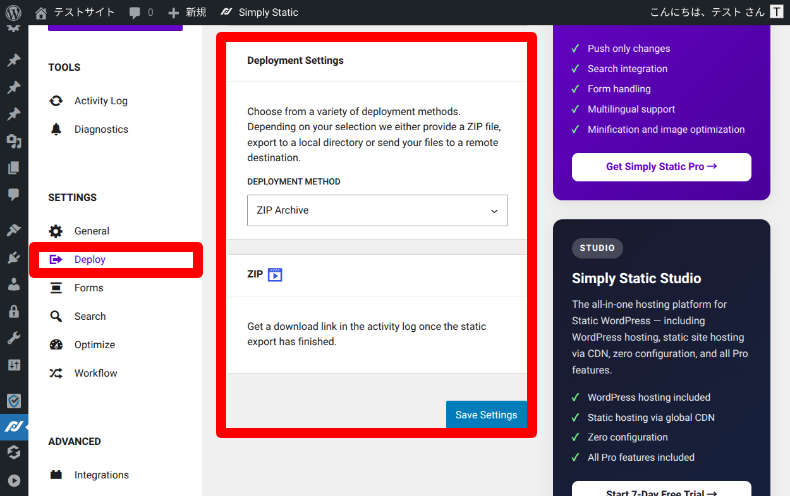Click the Integrations block icon

pos(56,475)
